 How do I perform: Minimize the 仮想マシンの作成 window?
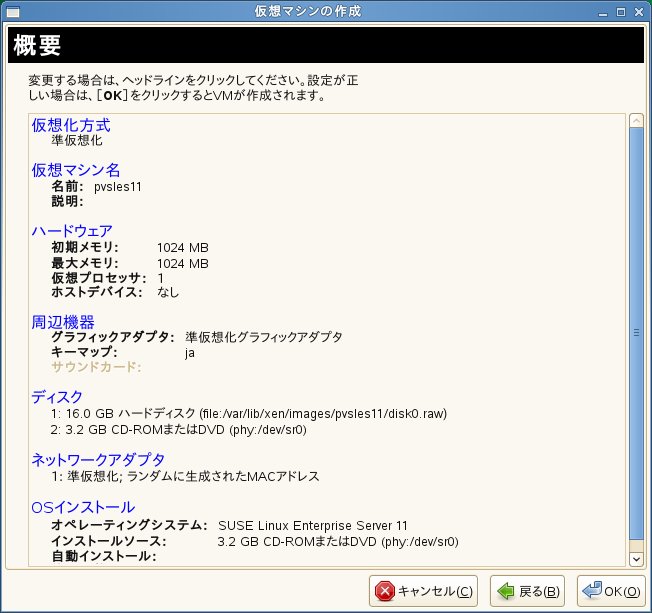coord(604,12)
